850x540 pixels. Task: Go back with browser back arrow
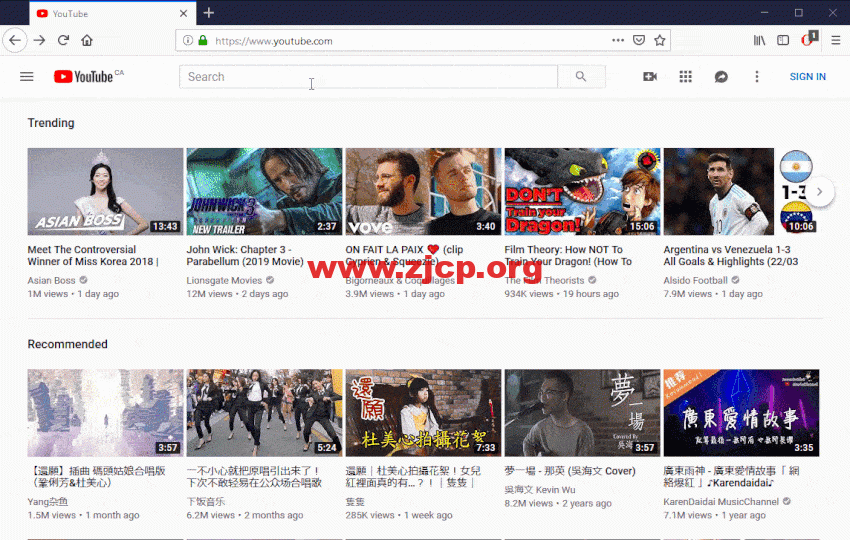[15, 41]
